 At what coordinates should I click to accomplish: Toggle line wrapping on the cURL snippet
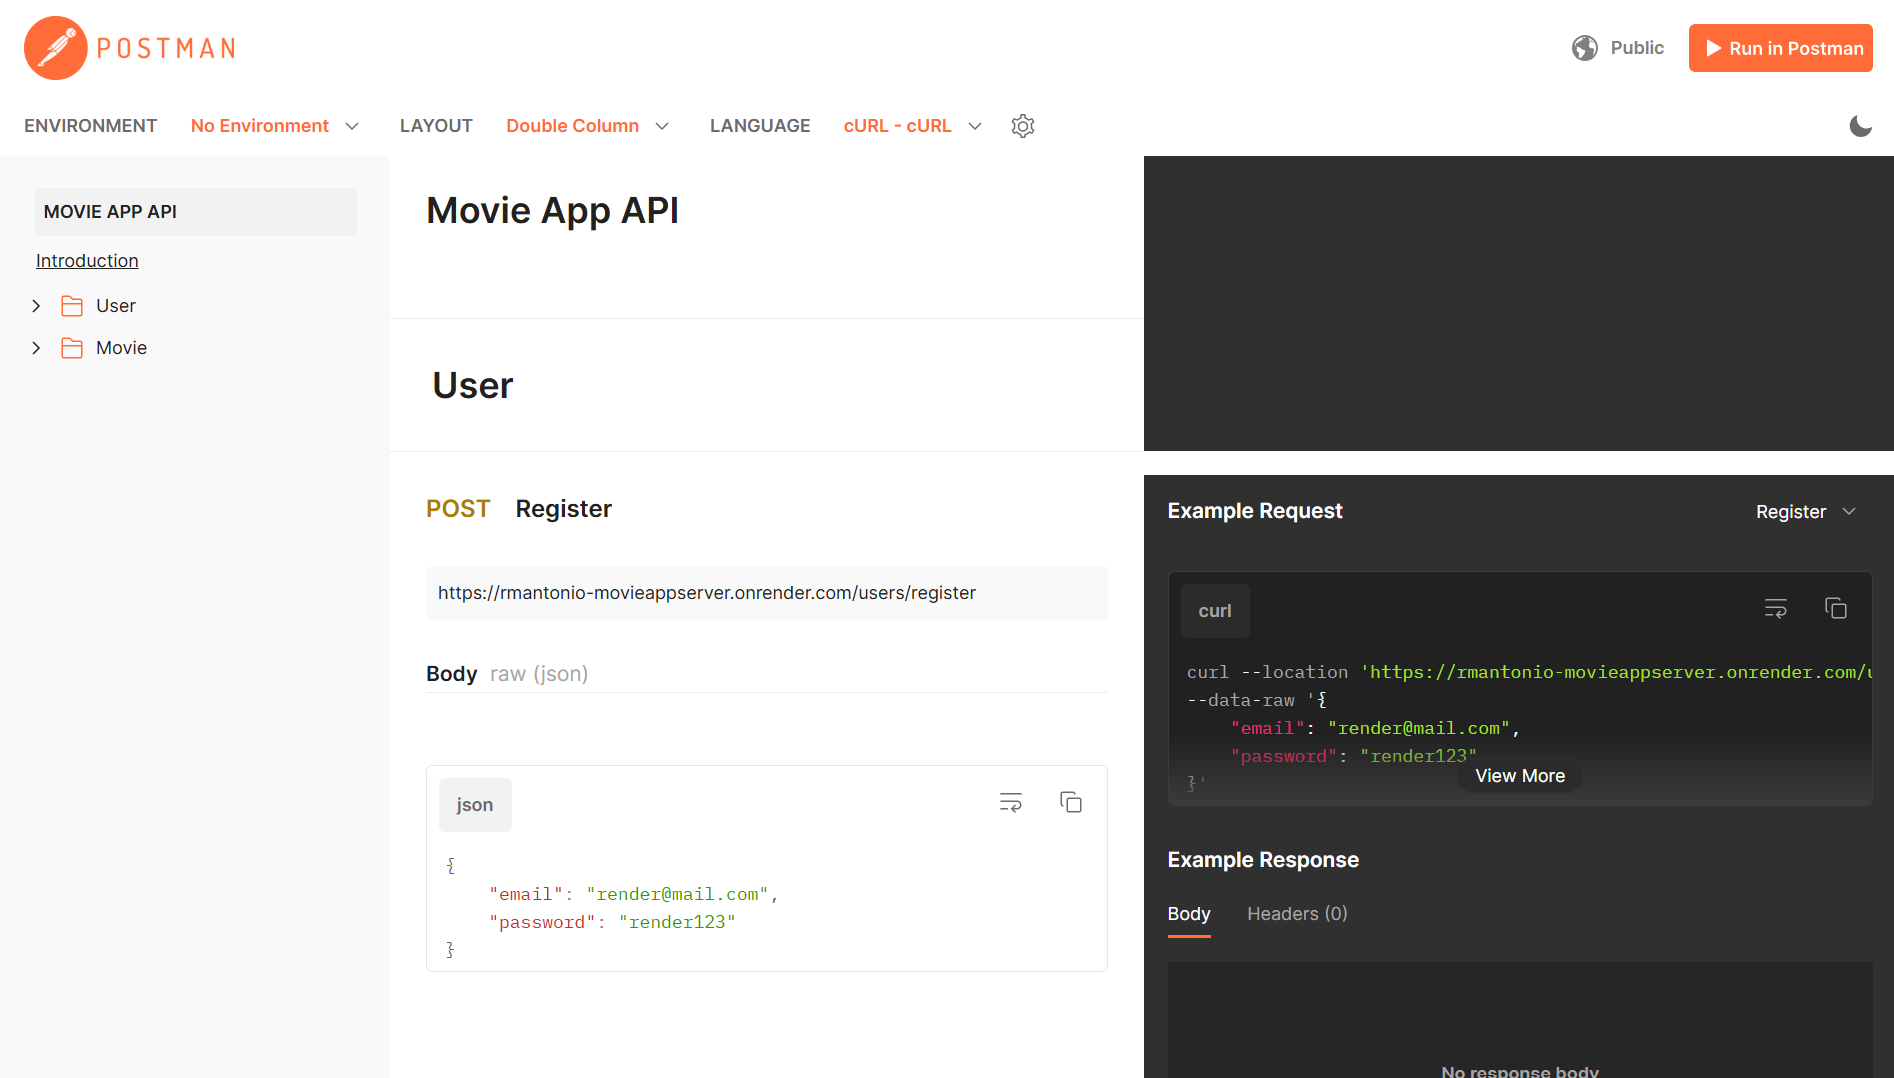click(x=1776, y=608)
